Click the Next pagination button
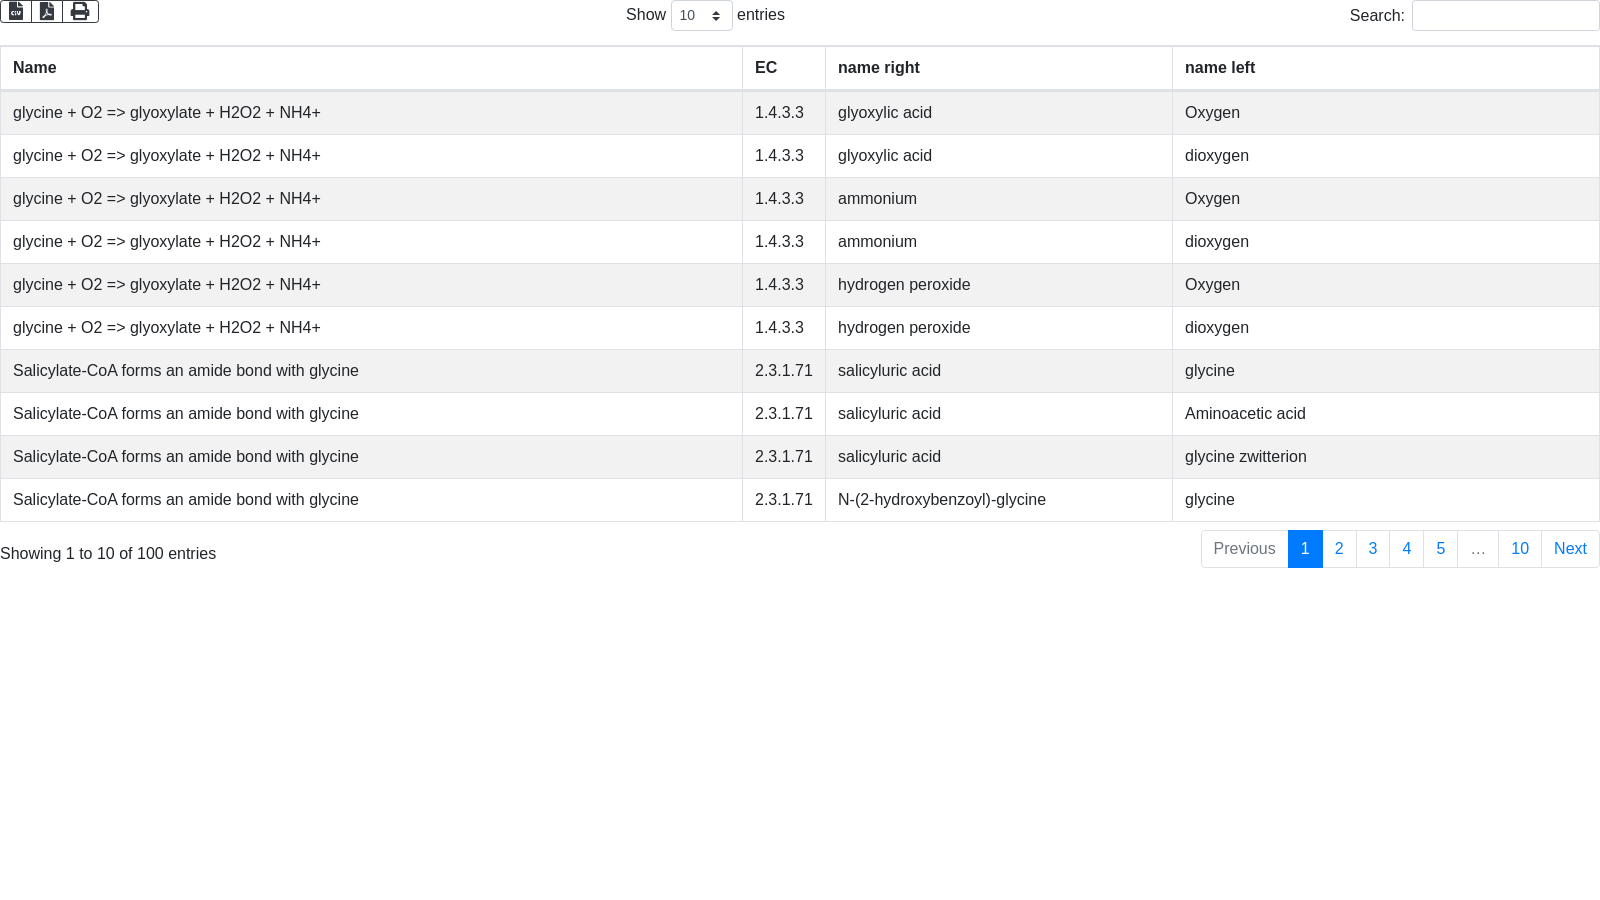Viewport: 1600px width, 900px height. (1570, 549)
